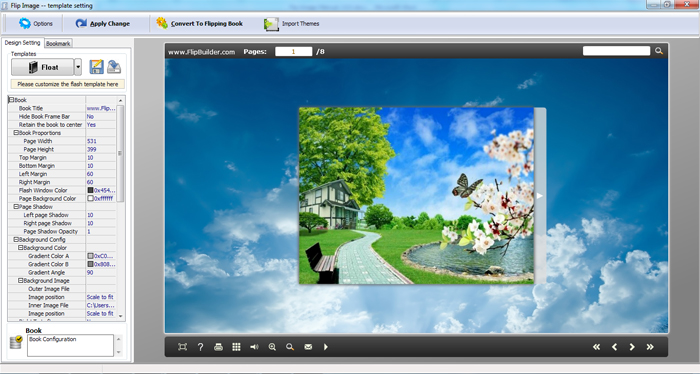Image resolution: width=700 pixels, height=374 pixels.
Task: Click the next page arrow beside the book
Action: pyautogui.click(x=540, y=195)
